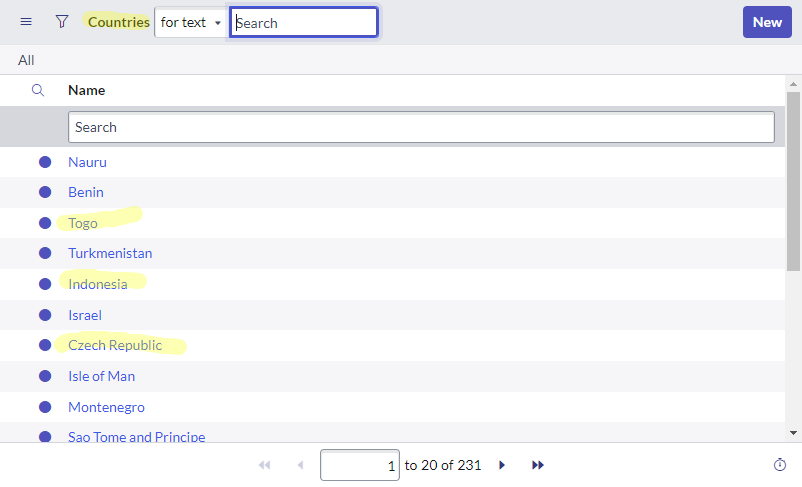This screenshot has height=487, width=802.
Task: Create a new country with New
Action: pos(767,22)
